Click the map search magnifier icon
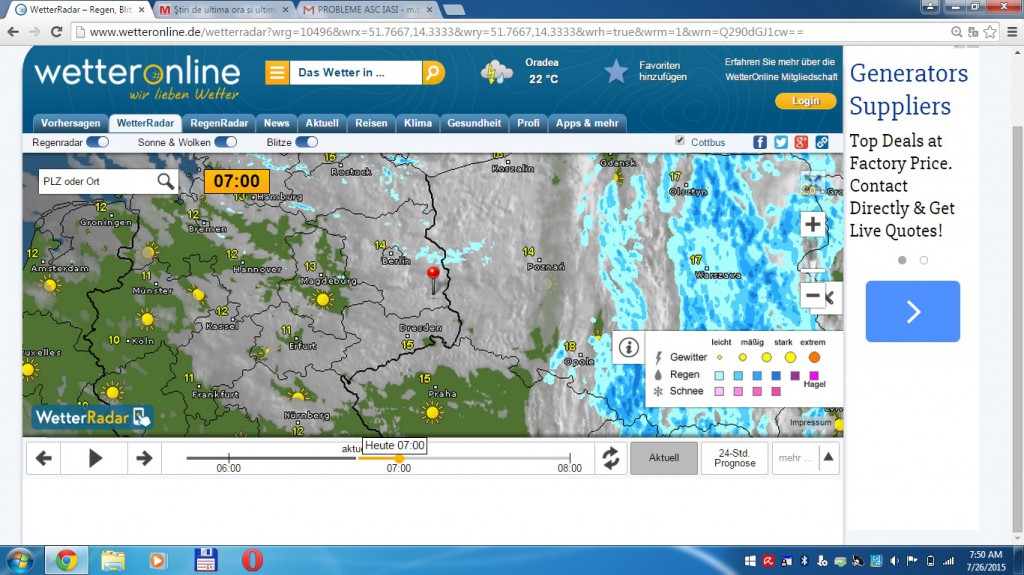Image resolution: width=1024 pixels, height=575 pixels. (166, 181)
